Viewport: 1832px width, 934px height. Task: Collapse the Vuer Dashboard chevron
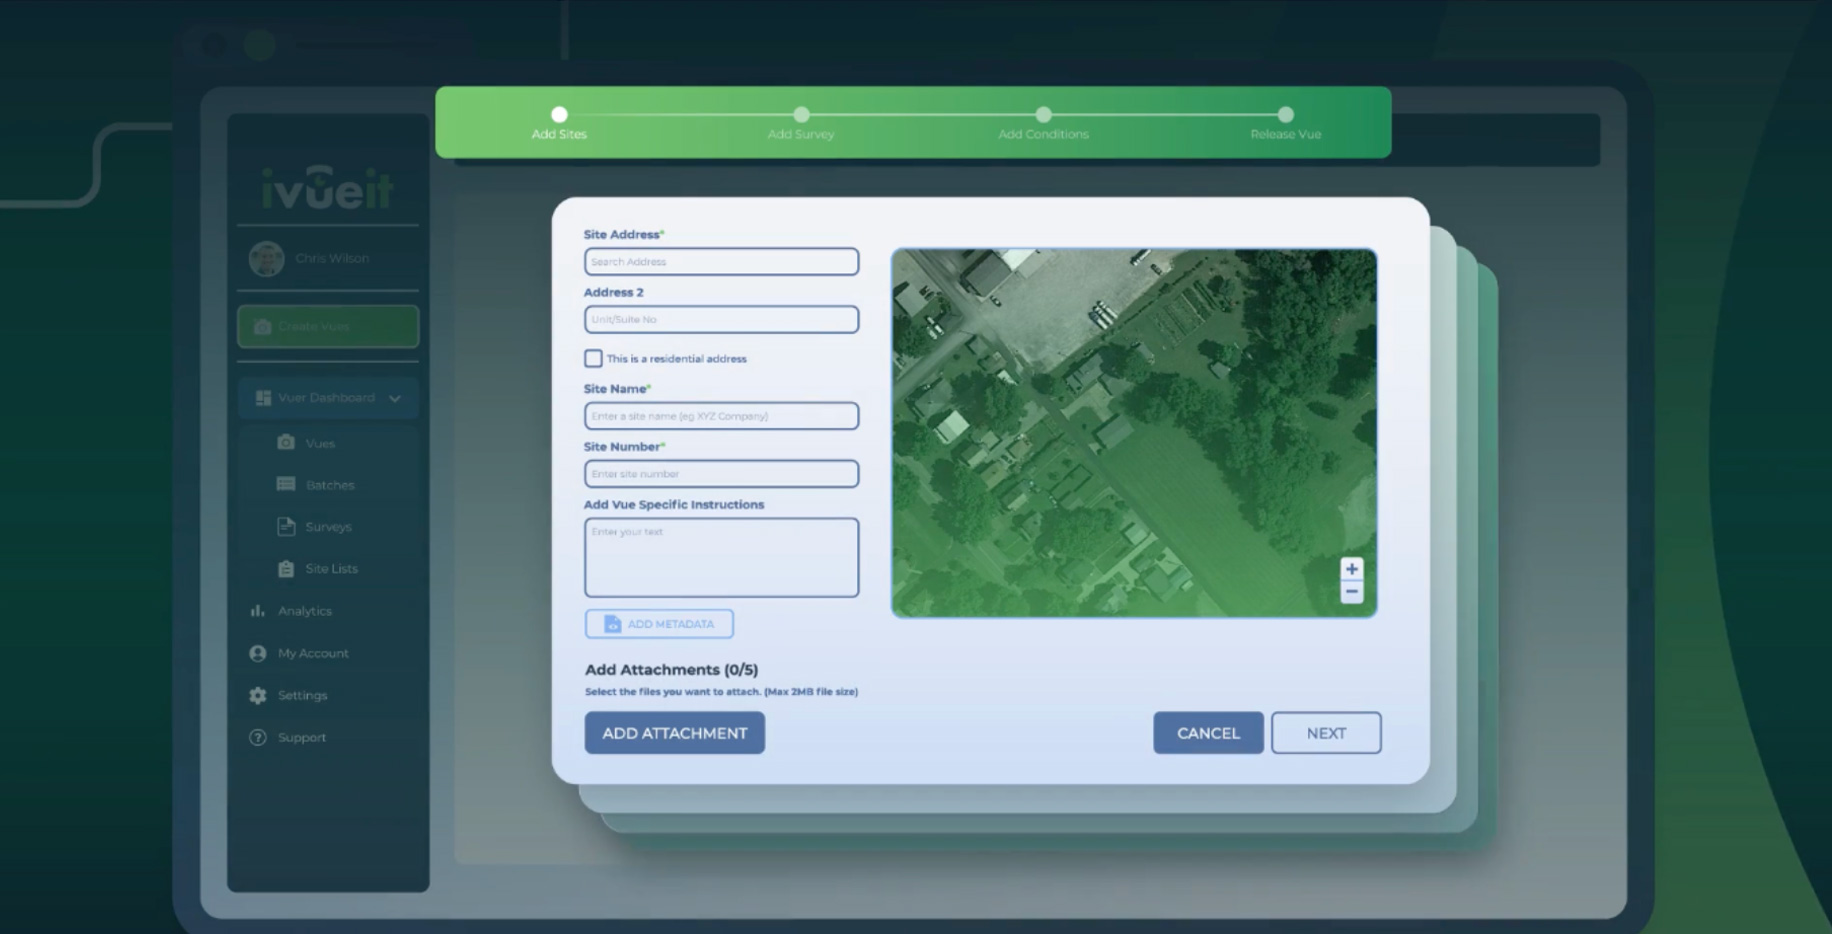395,398
